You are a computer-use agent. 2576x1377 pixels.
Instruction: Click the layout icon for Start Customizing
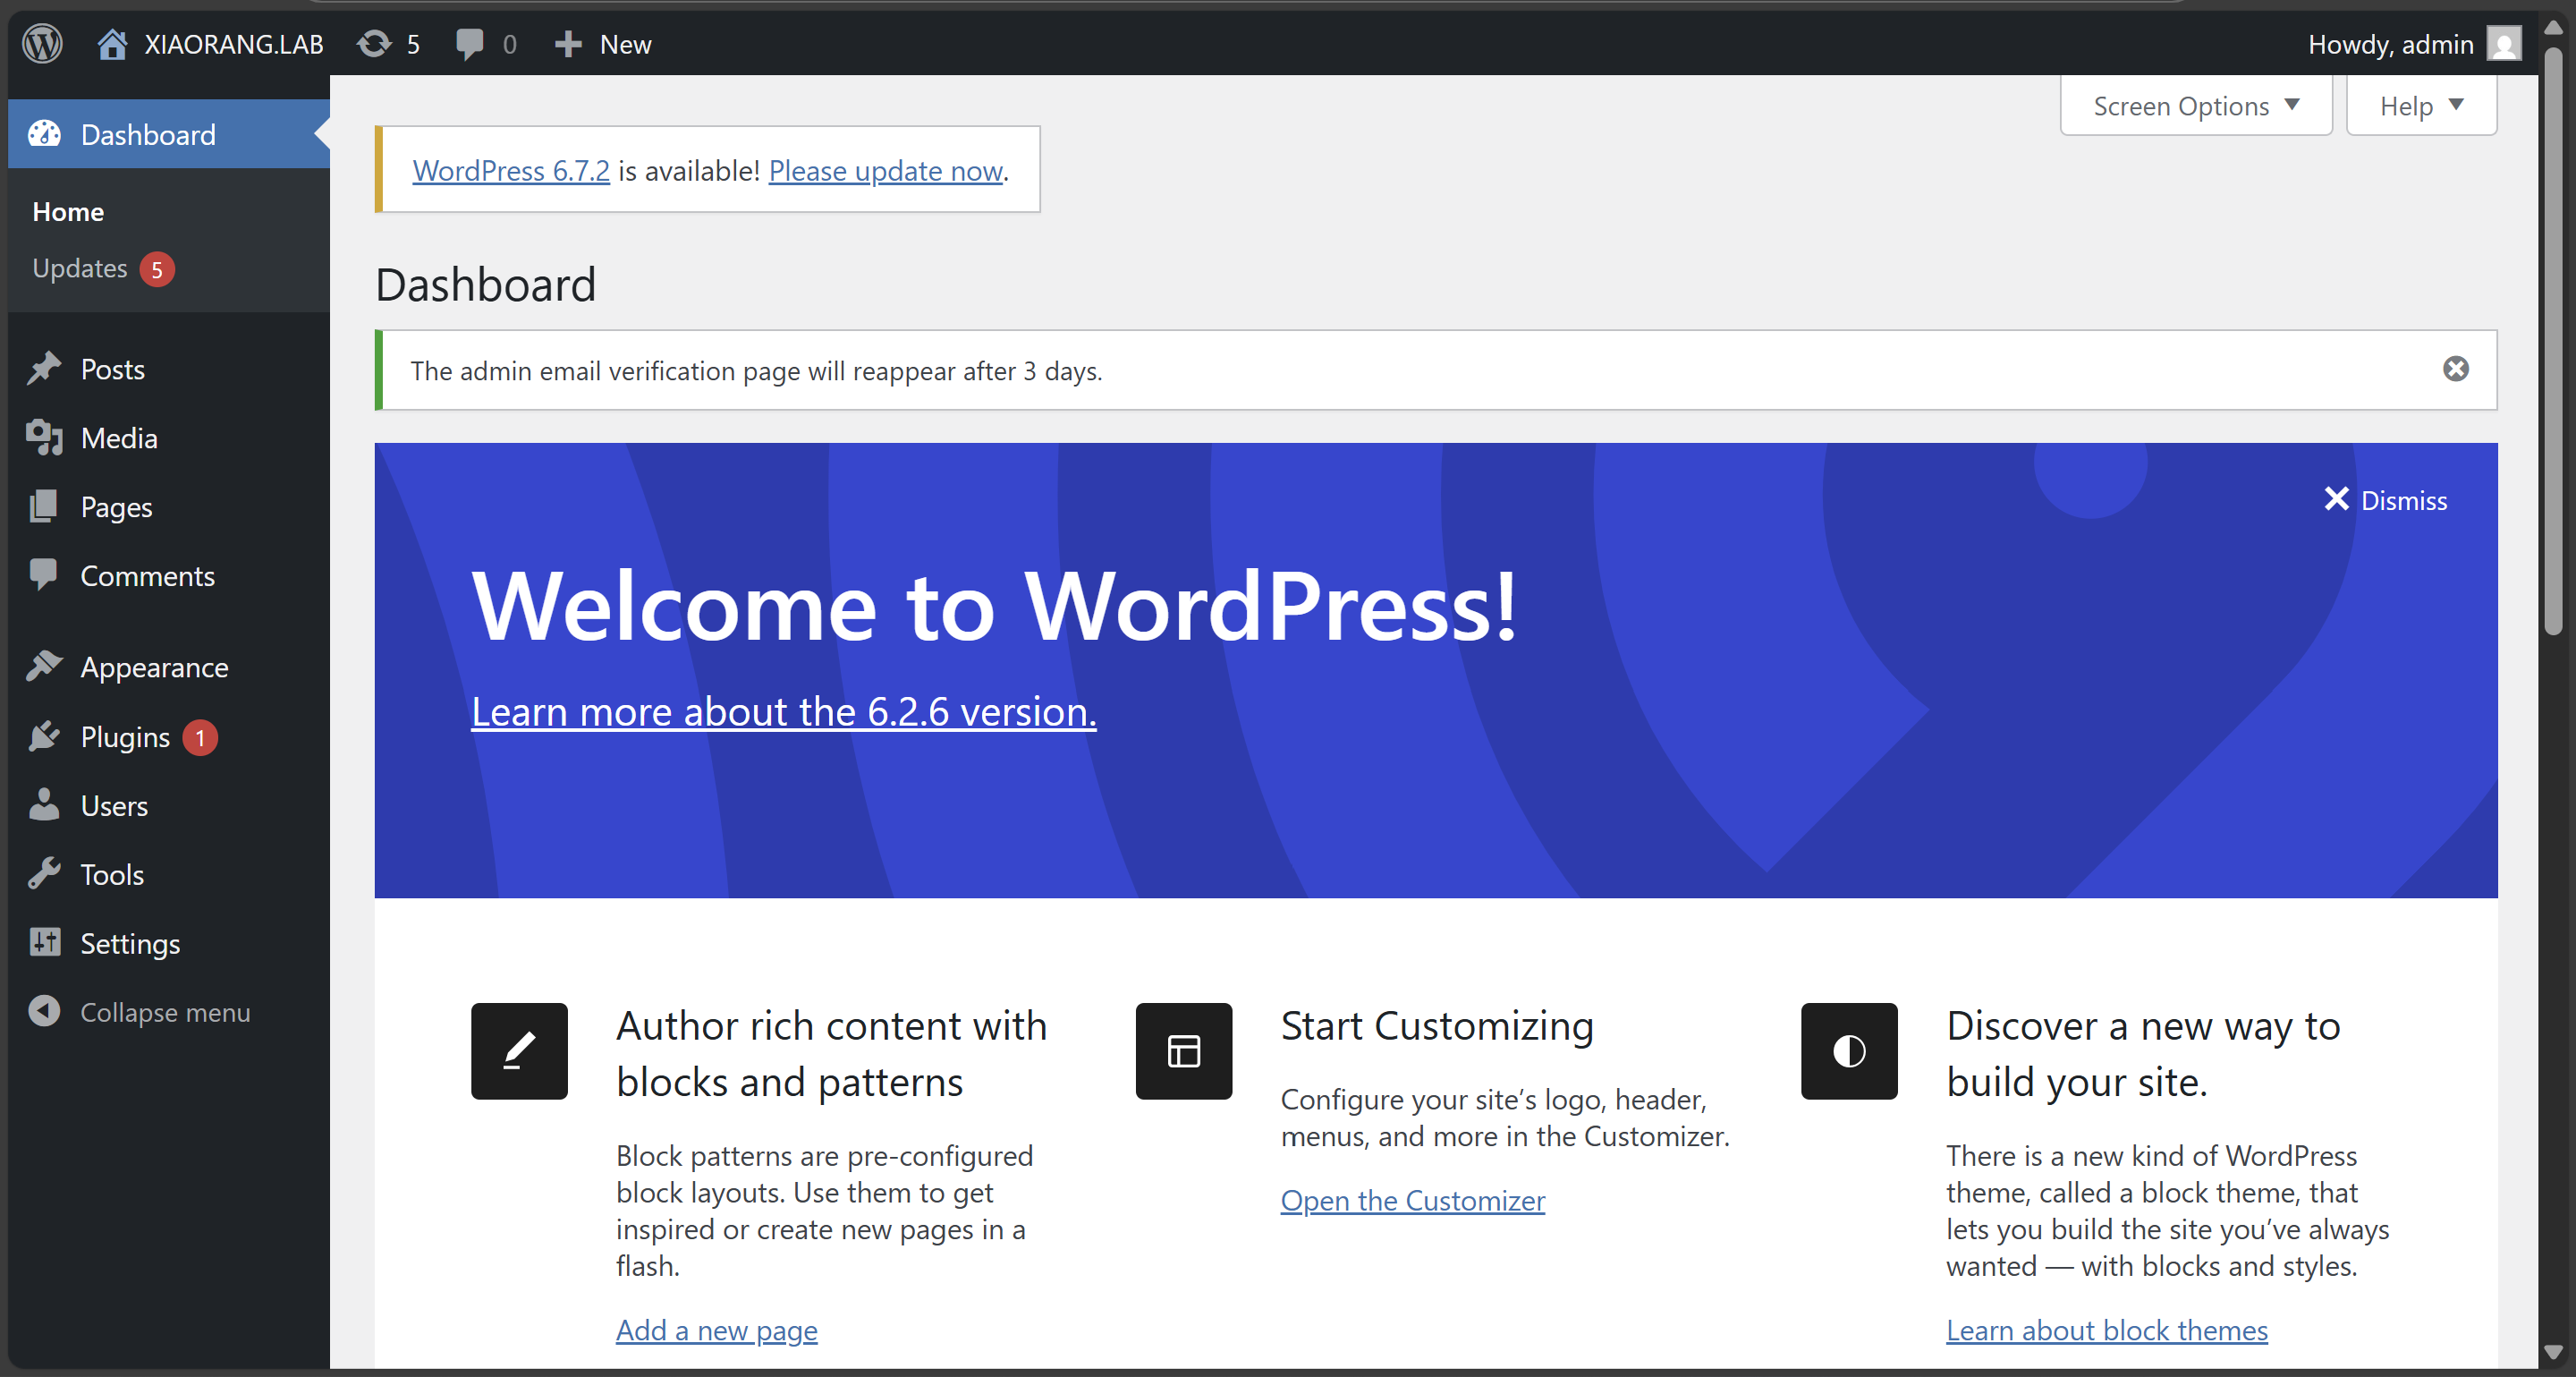pyautogui.click(x=1184, y=1052)
